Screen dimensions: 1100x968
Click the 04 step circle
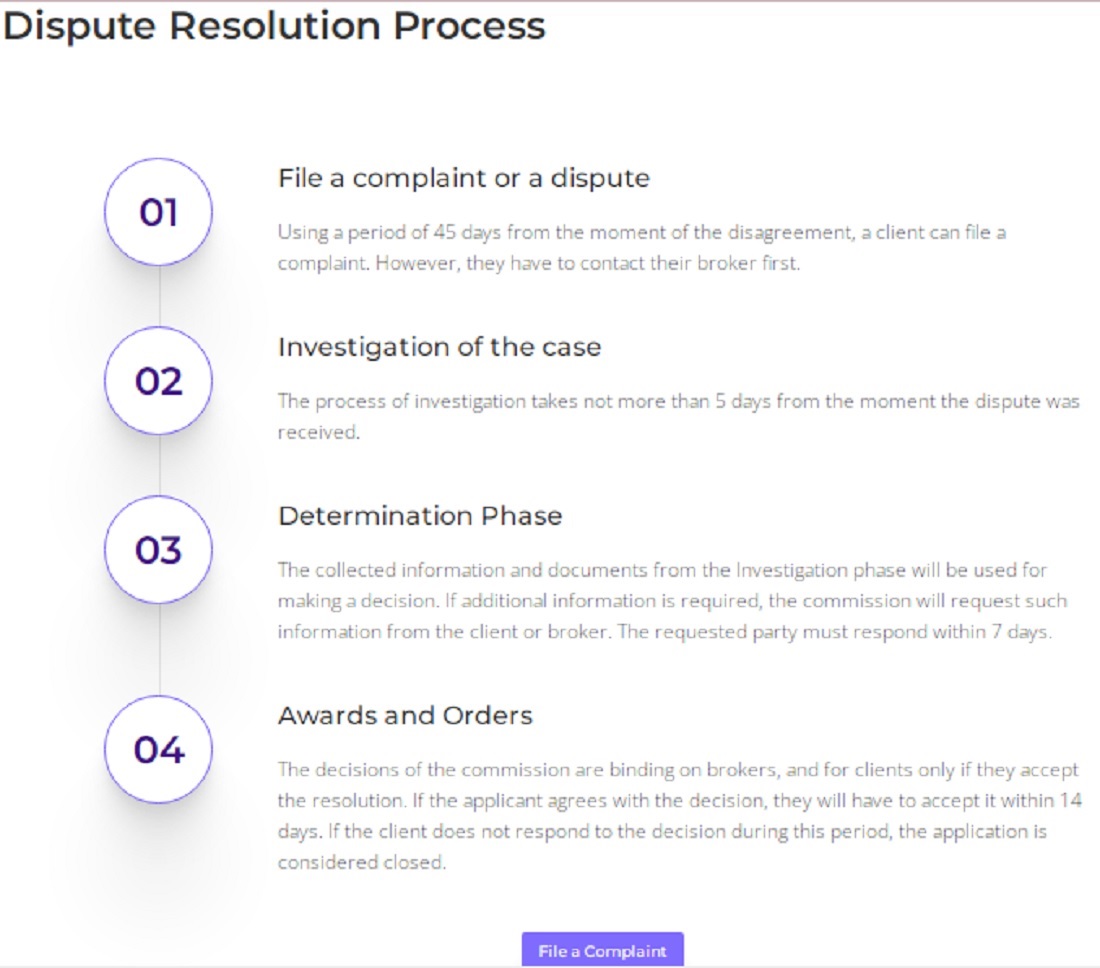click(x=159, y=749)
